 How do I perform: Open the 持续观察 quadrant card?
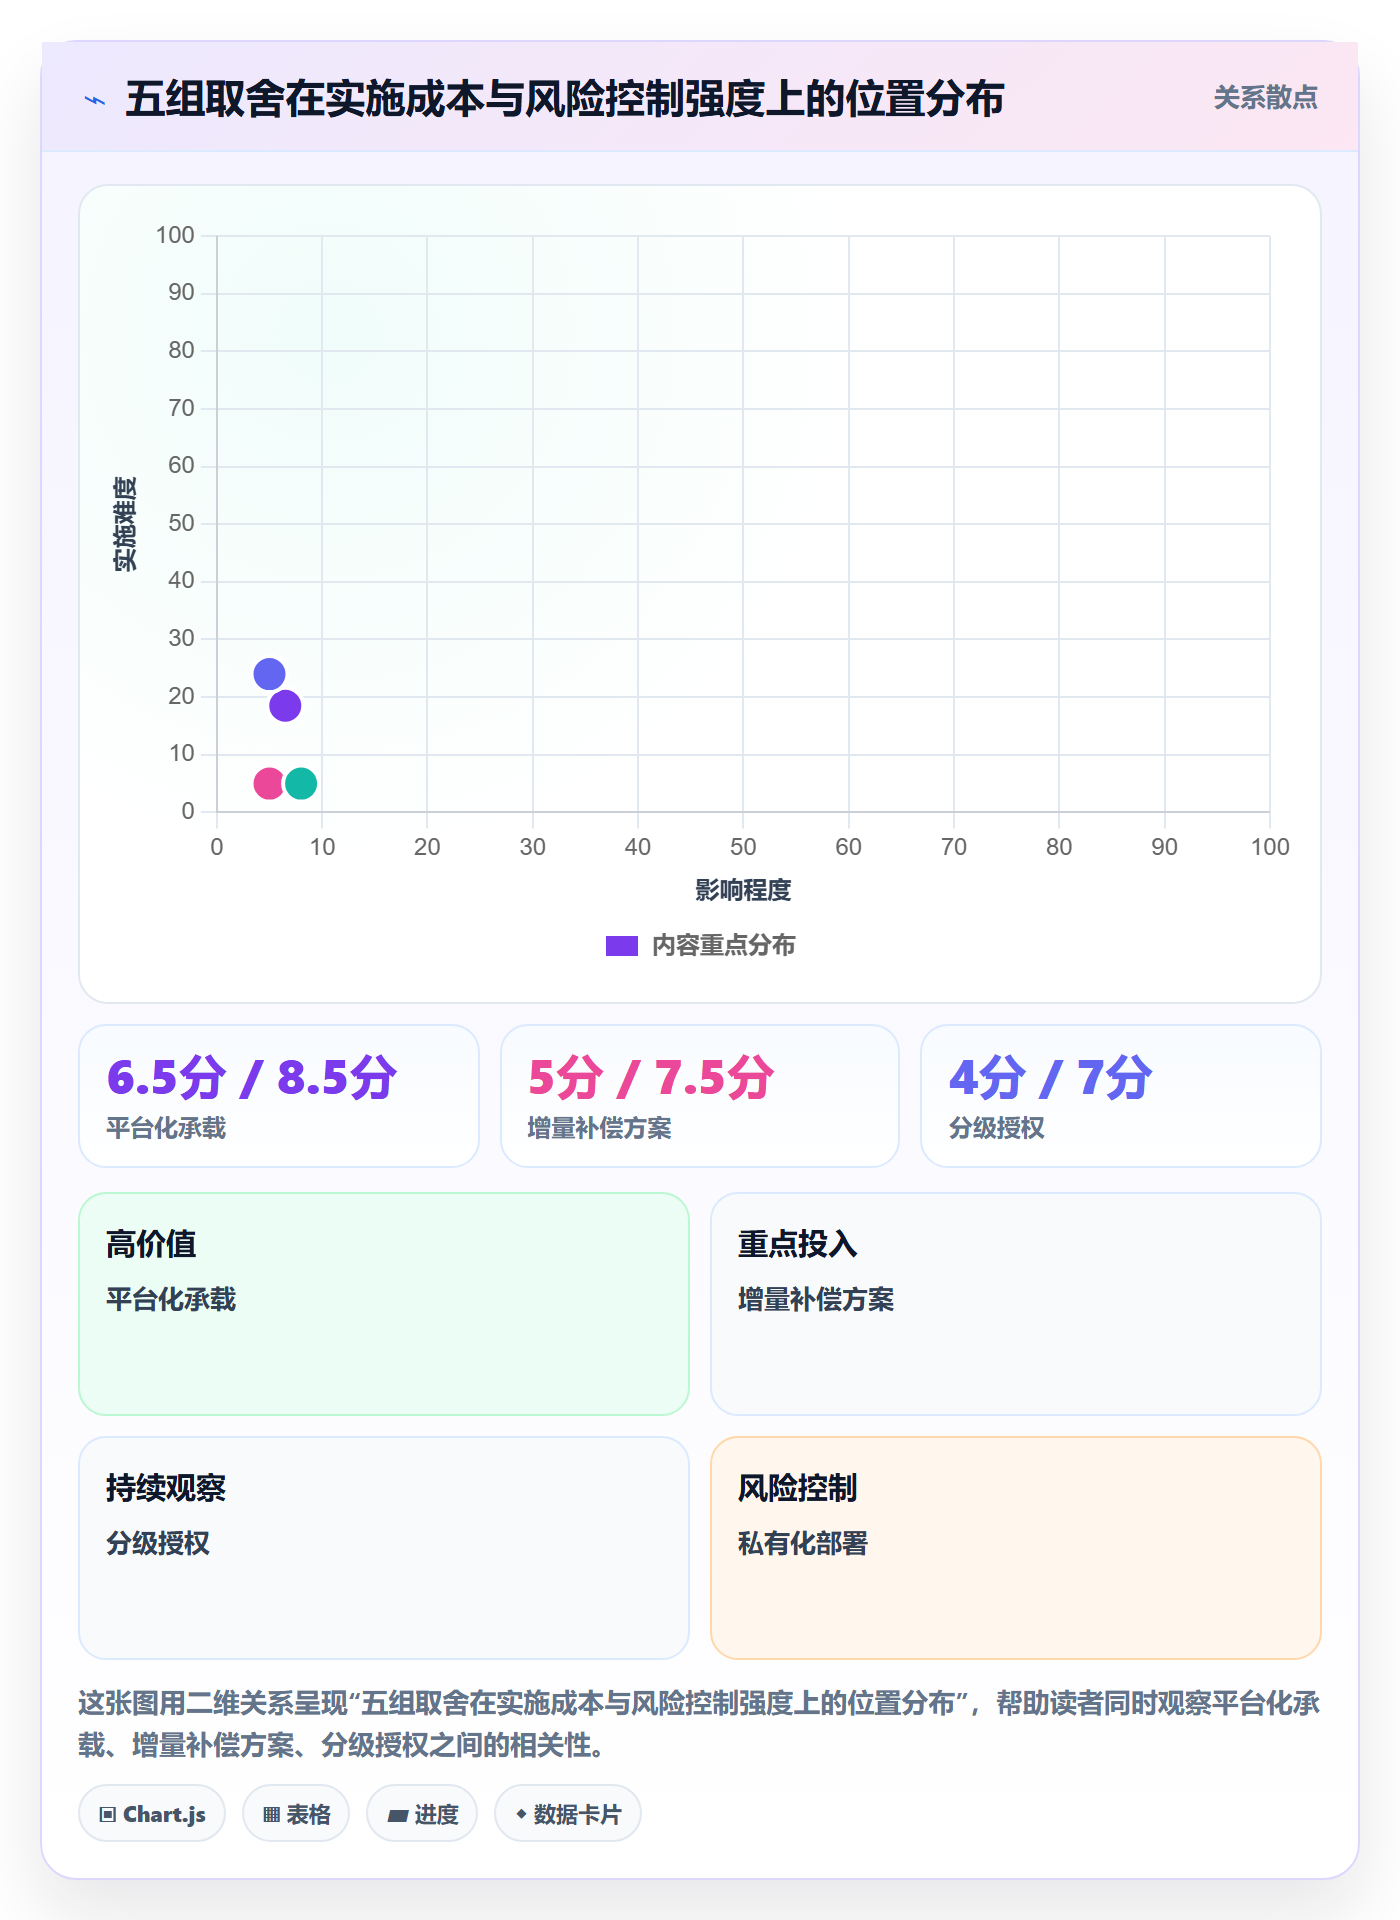pyautogui.click(x=384, y=1548)
